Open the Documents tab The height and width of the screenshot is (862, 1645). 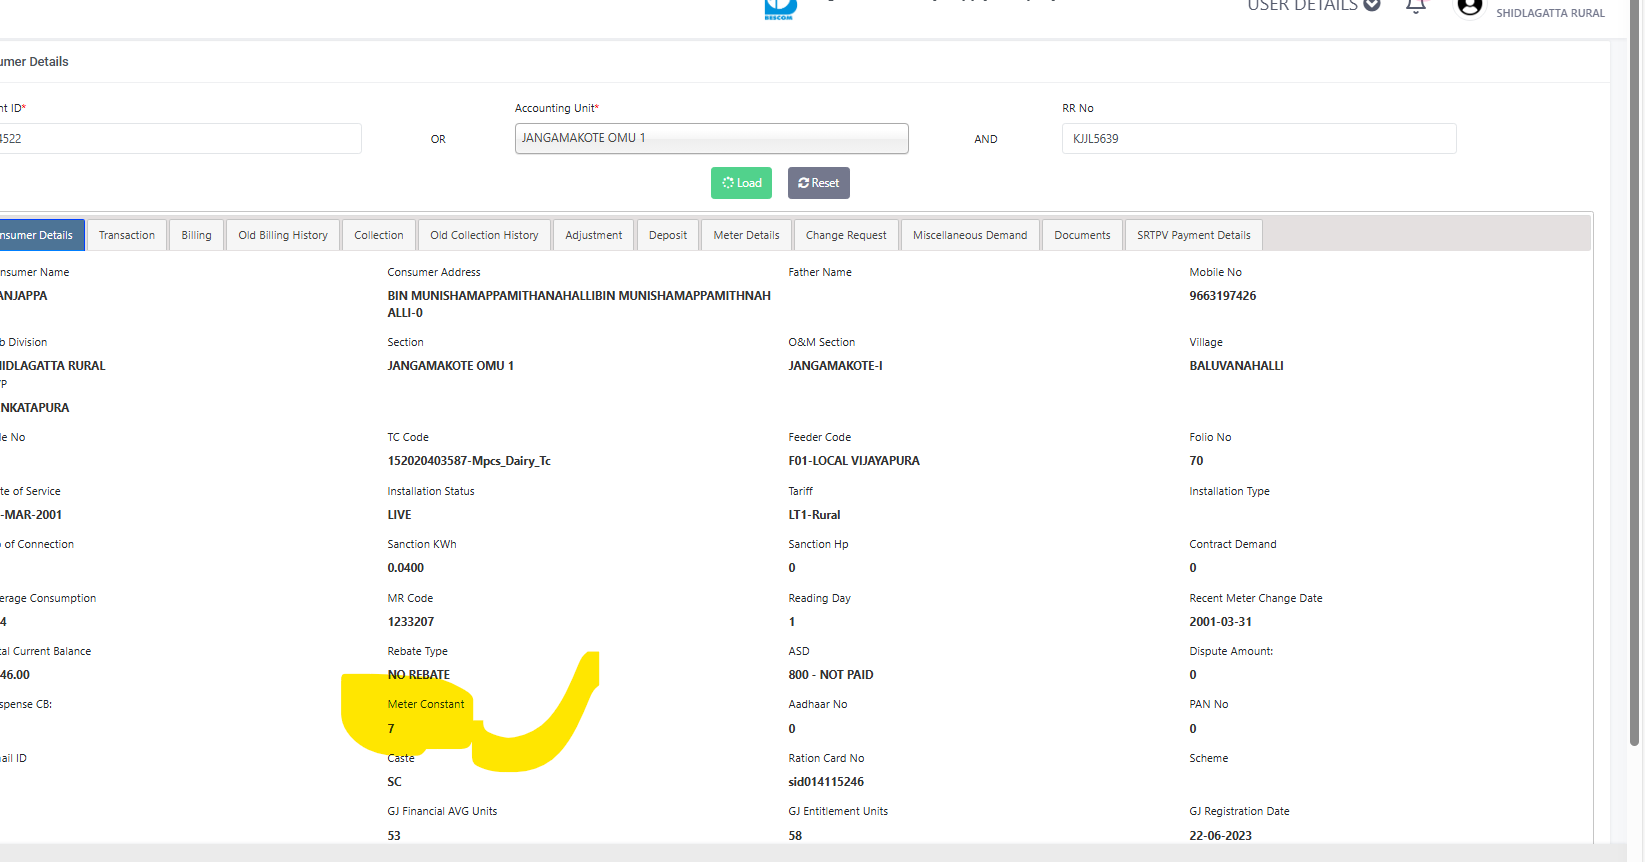click(x=1082, y=236)
